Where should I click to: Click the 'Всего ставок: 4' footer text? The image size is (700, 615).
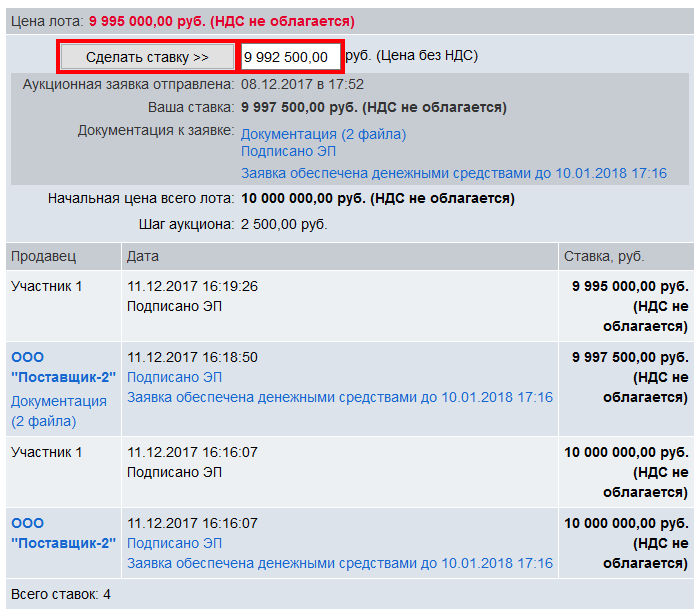[x=60, y=595]
